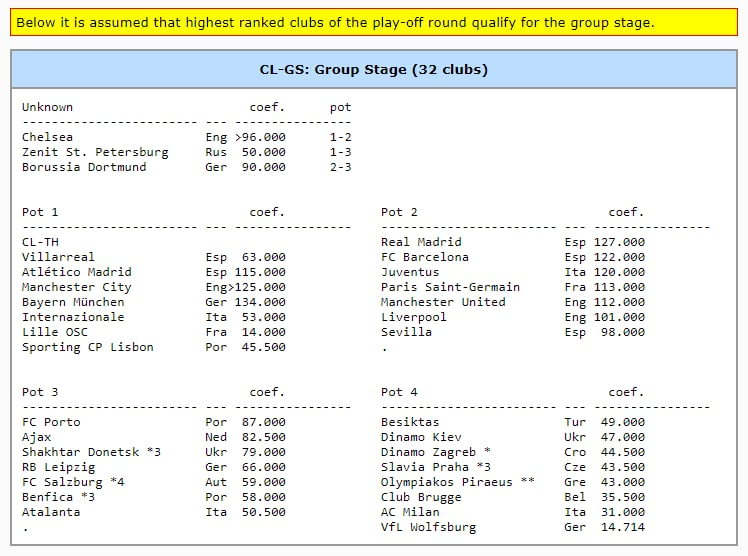Image resolution: width=748 pixels, height=556 pixels.
Task: Select Bayern München's coefficient 134.000
Action: (260, 302)
